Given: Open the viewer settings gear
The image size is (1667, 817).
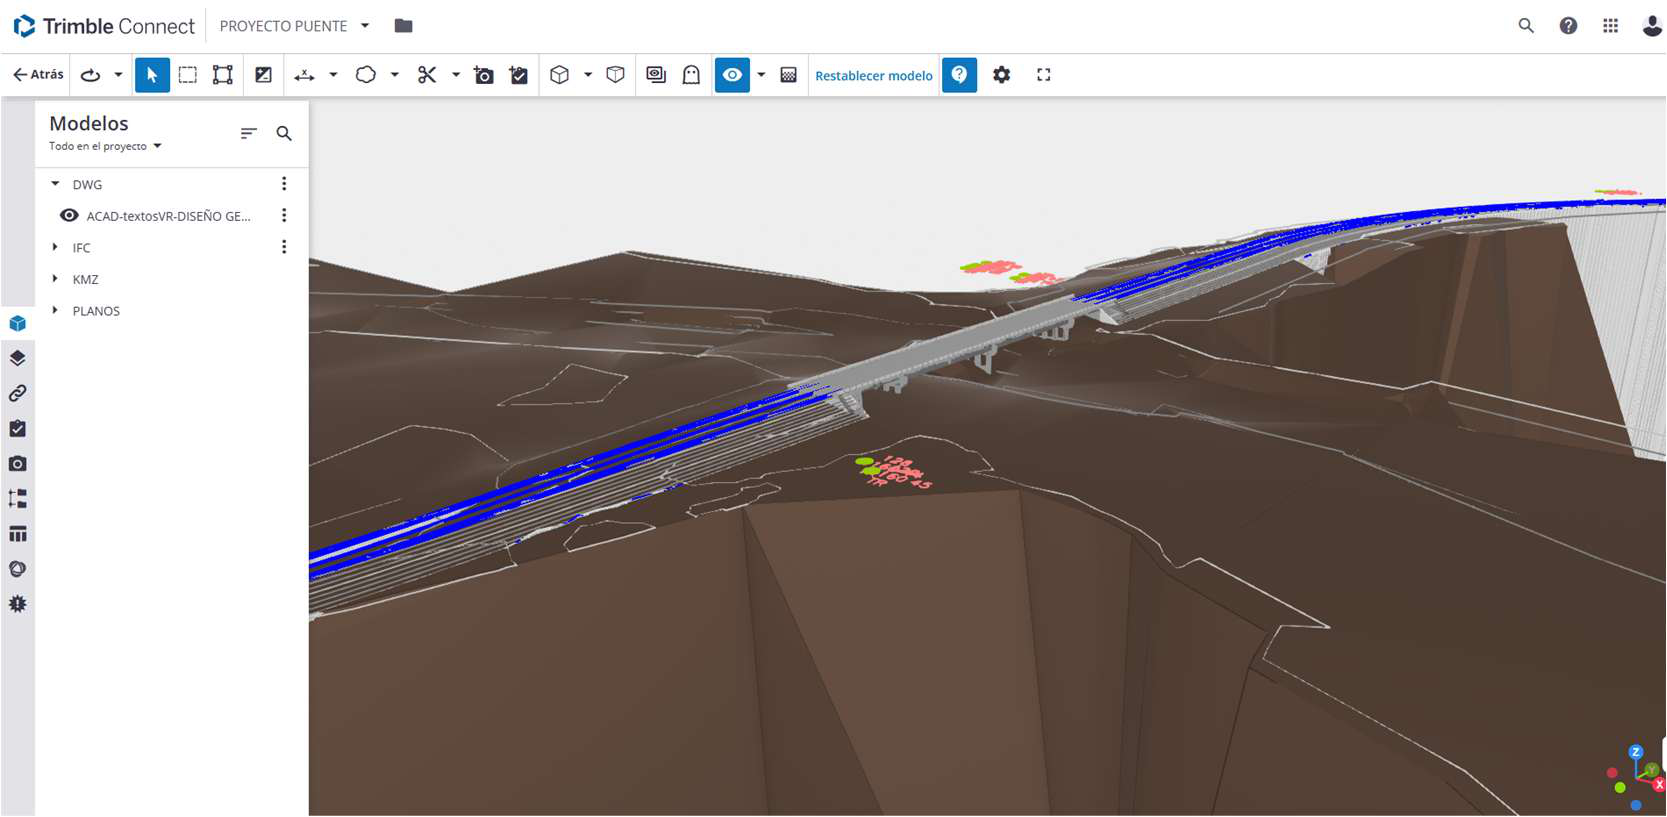Looking at the screenshot, I should pyautogui.click(x=1001, y=75).
